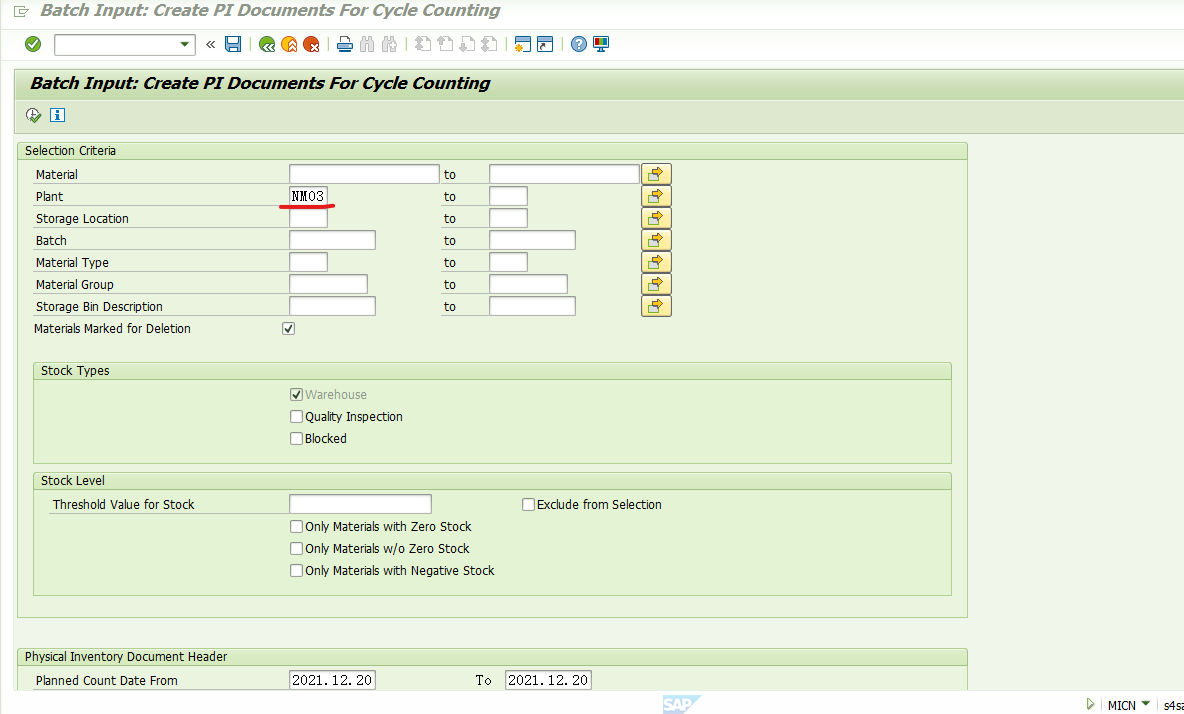Click the yellow Exit icon
Image resolution: width=1184 pixels, height=714 pixels.
point(289,45)
